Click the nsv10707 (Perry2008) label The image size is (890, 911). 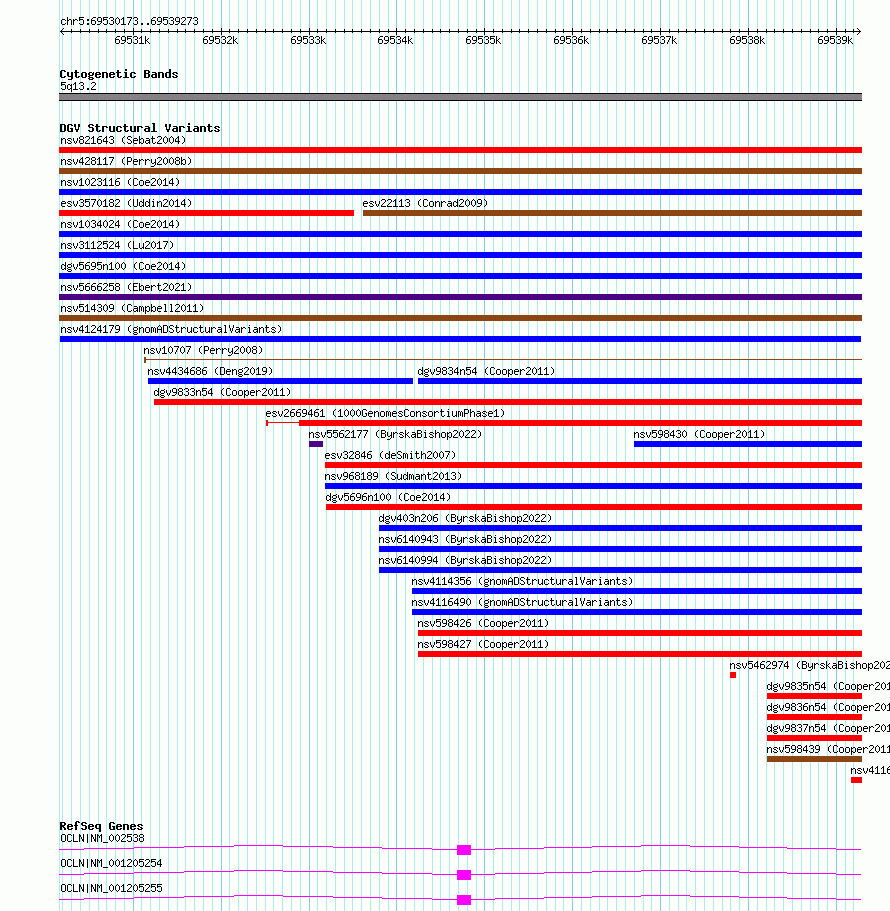203,350
